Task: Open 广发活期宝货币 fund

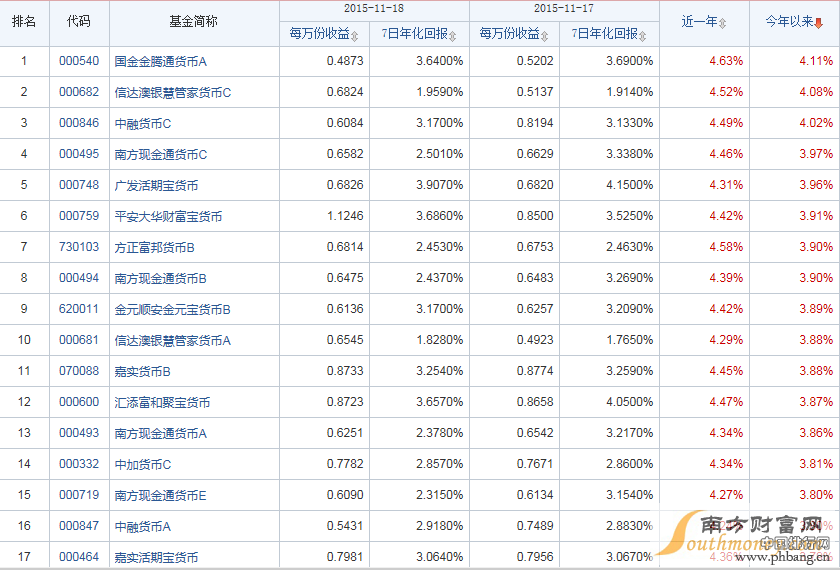Action: (x=156, y=186)
